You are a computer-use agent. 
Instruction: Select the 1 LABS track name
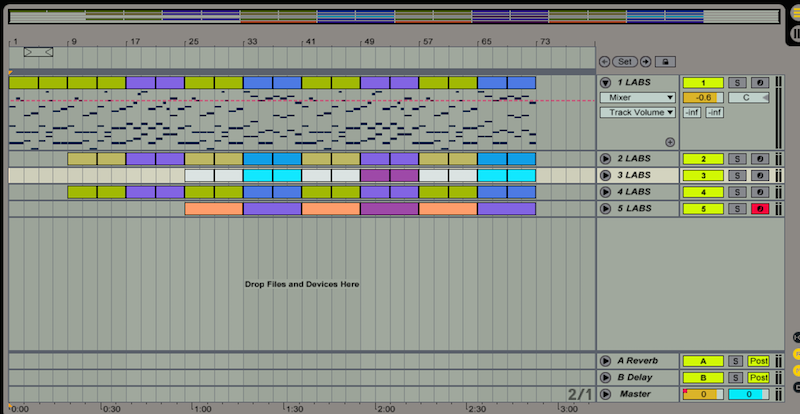pos(634,83)
